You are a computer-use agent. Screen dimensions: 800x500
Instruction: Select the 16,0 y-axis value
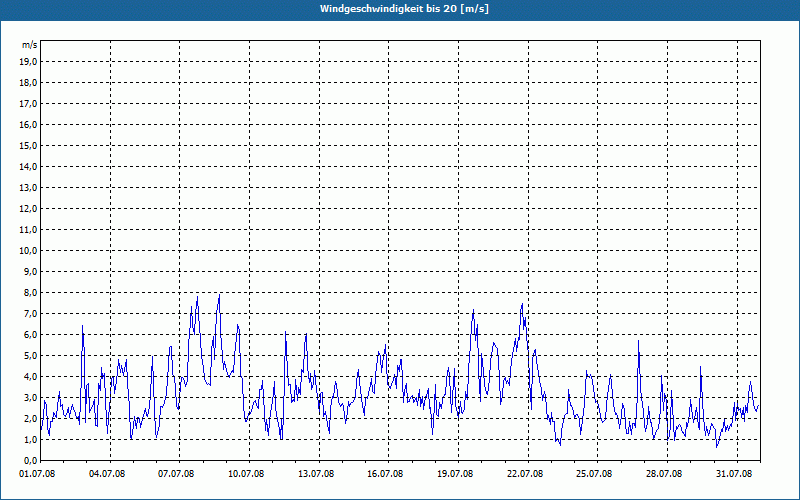coord(29,124)
